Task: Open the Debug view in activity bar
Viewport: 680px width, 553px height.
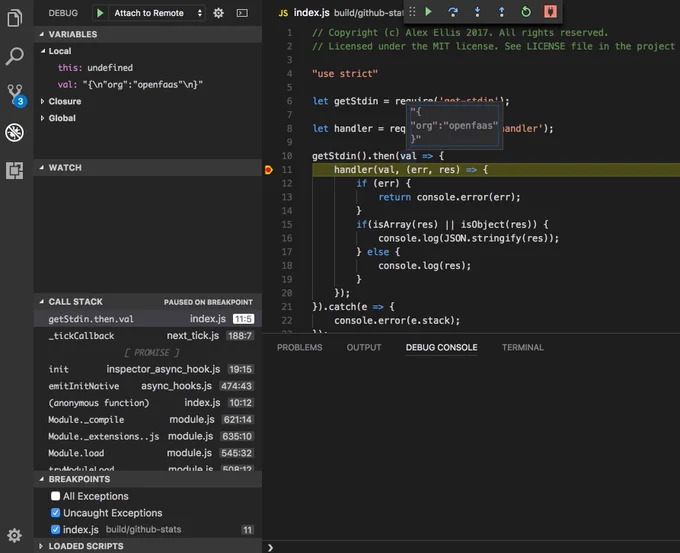Action: click(14, 132)
